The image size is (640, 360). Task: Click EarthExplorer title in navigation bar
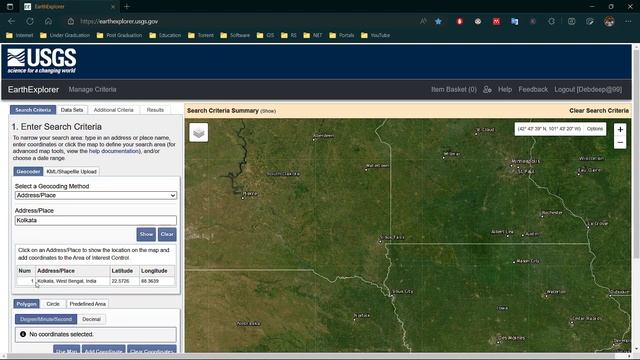33,89
